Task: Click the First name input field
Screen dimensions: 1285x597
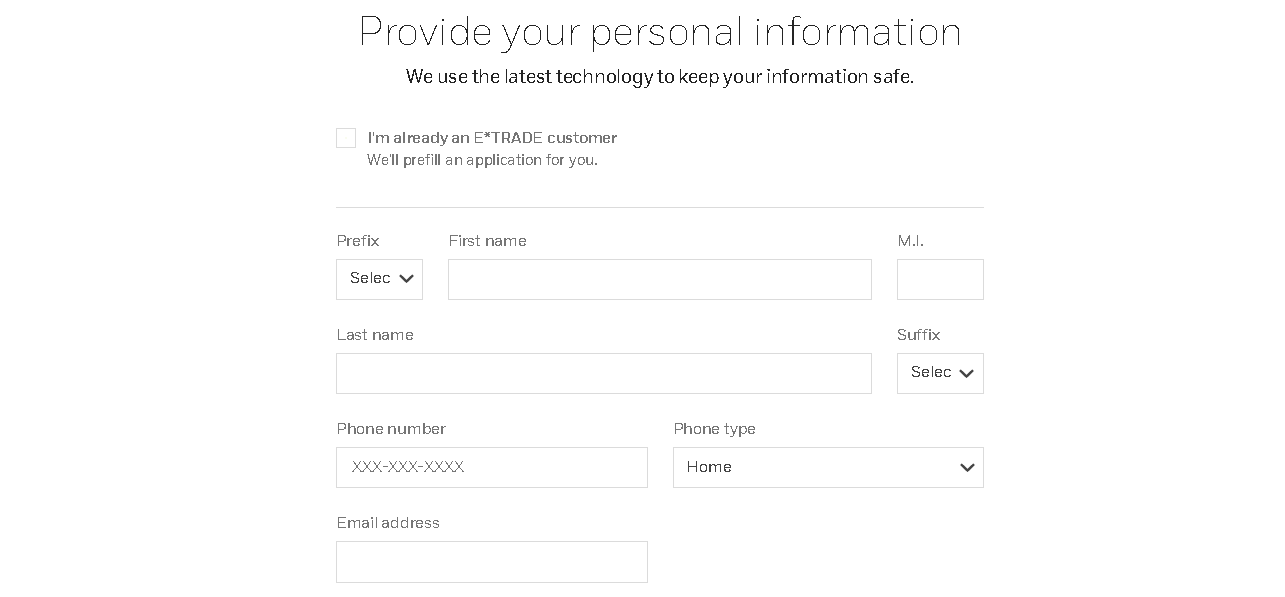Action: click(x=660, y=279)
